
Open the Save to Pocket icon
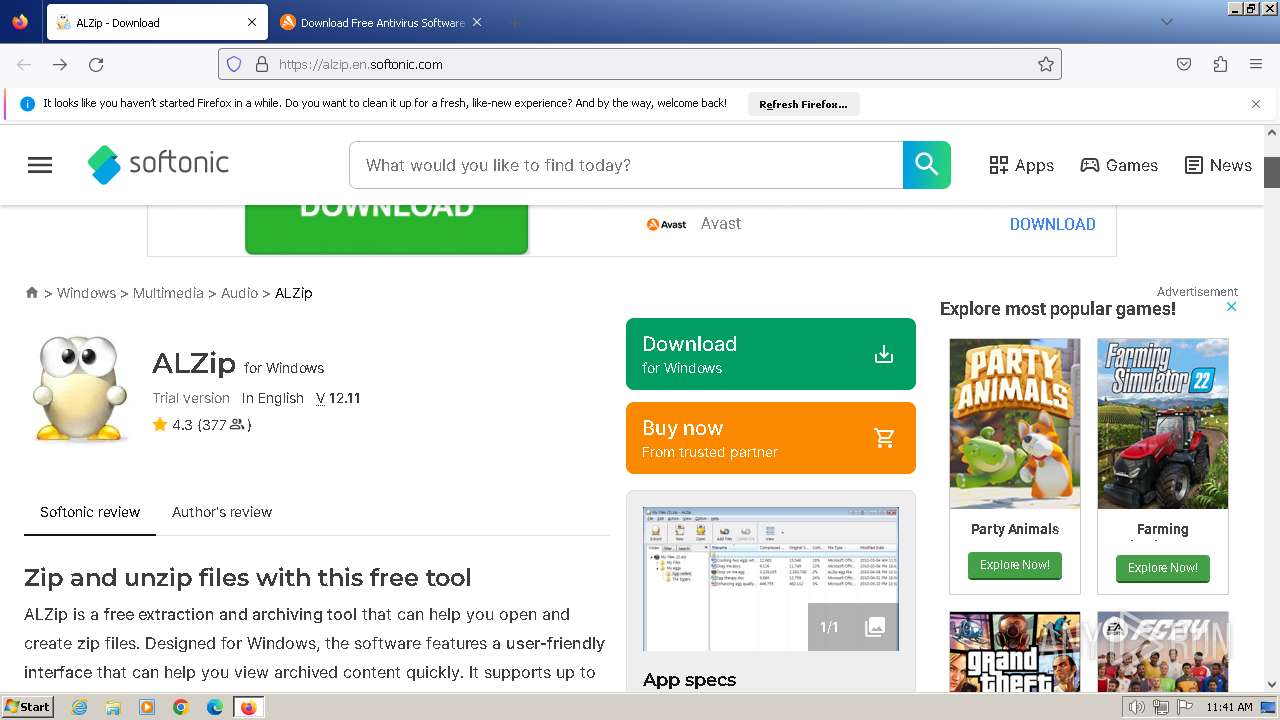(x=1184, y=64)
